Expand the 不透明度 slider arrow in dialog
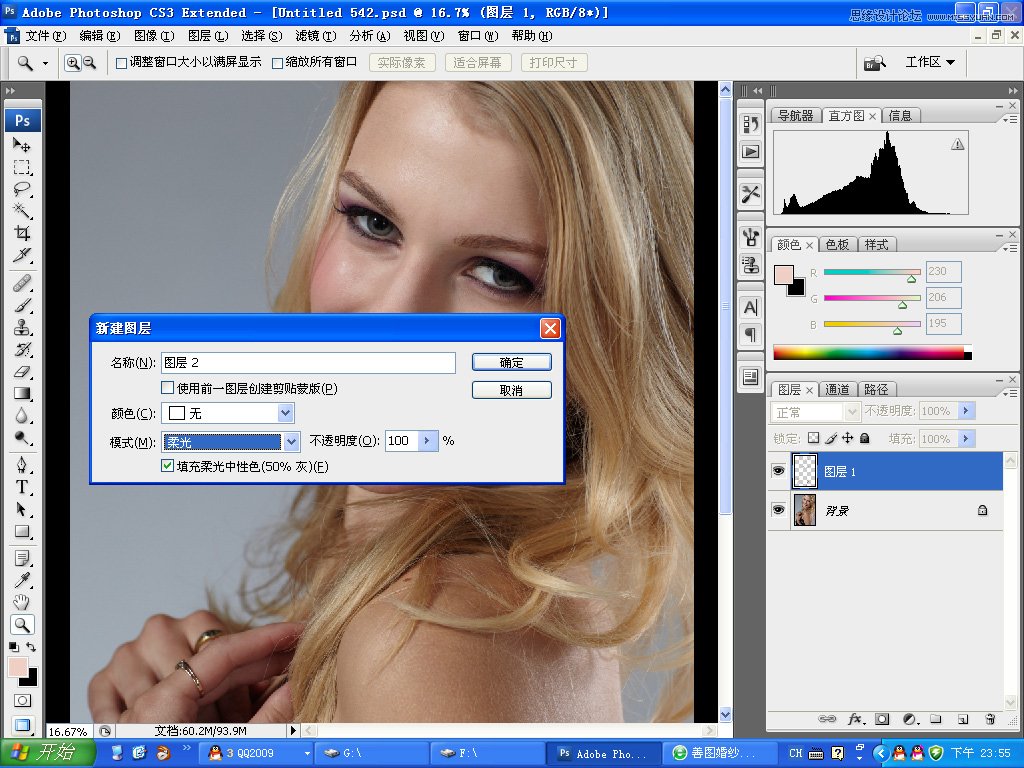The height and width of the screenshot is (768, 1024). point(429,441)
